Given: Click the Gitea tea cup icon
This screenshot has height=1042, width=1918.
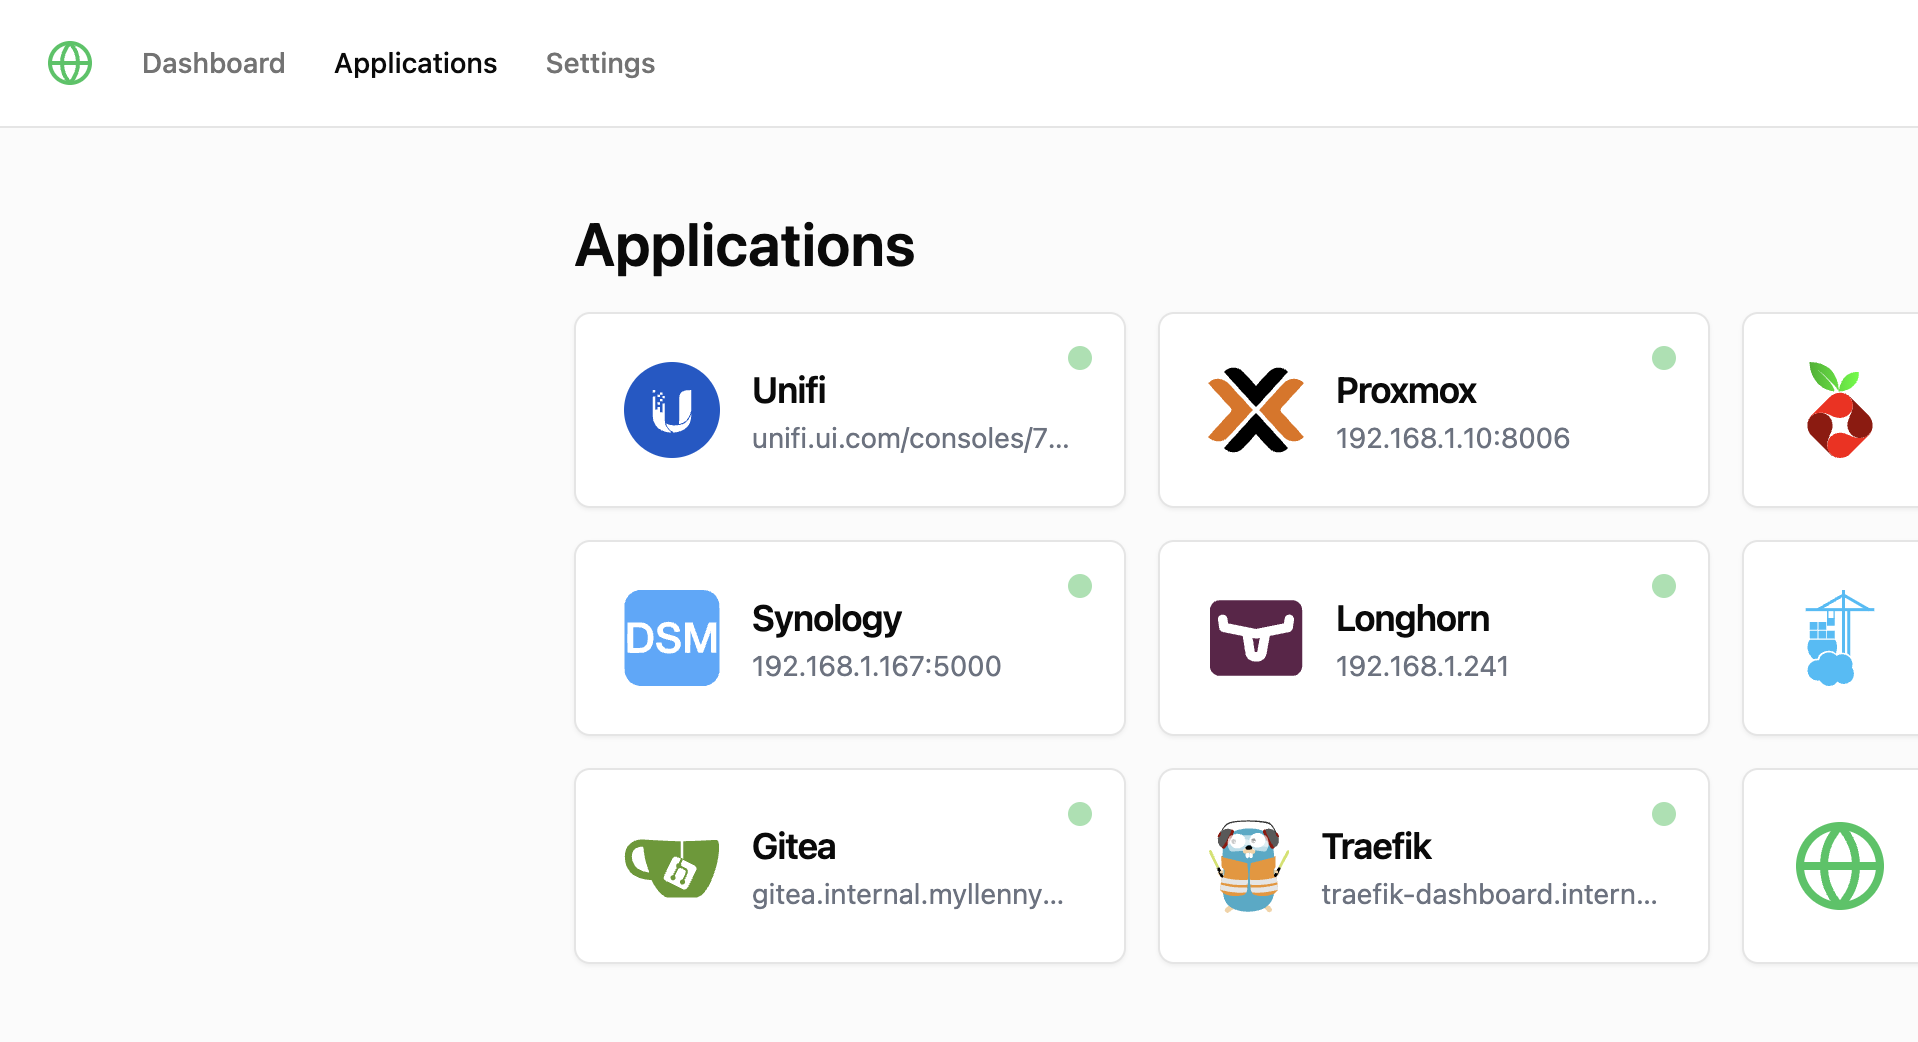Looking at the screenshot, I should 672,866.
